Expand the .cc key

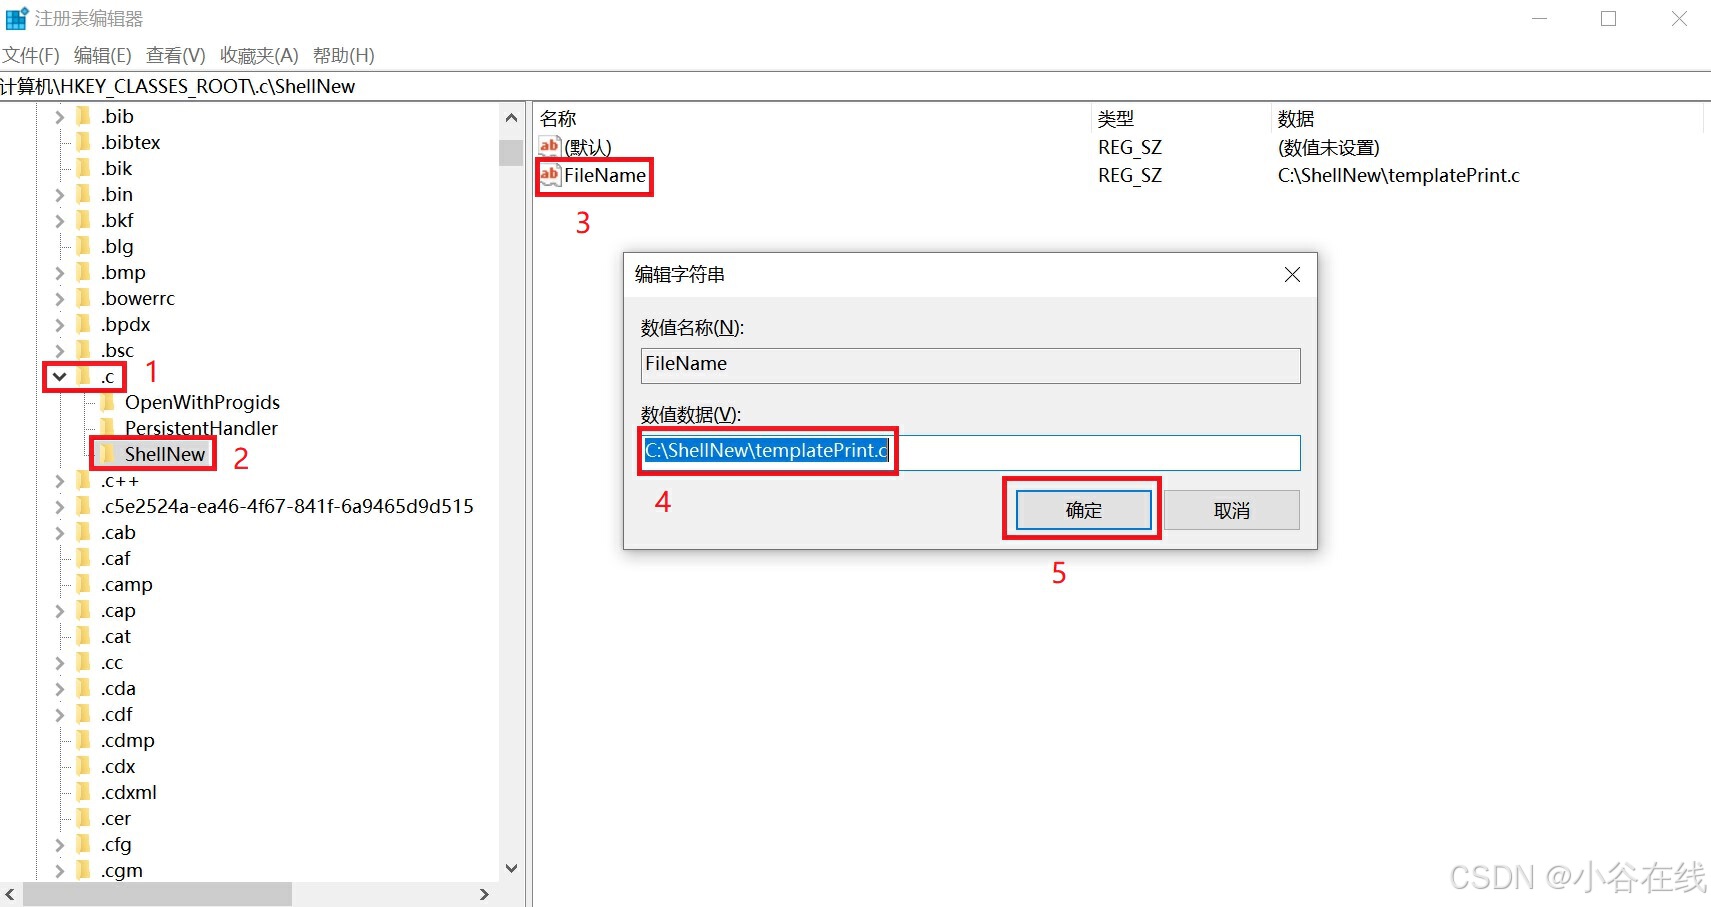tap(60, 663)
